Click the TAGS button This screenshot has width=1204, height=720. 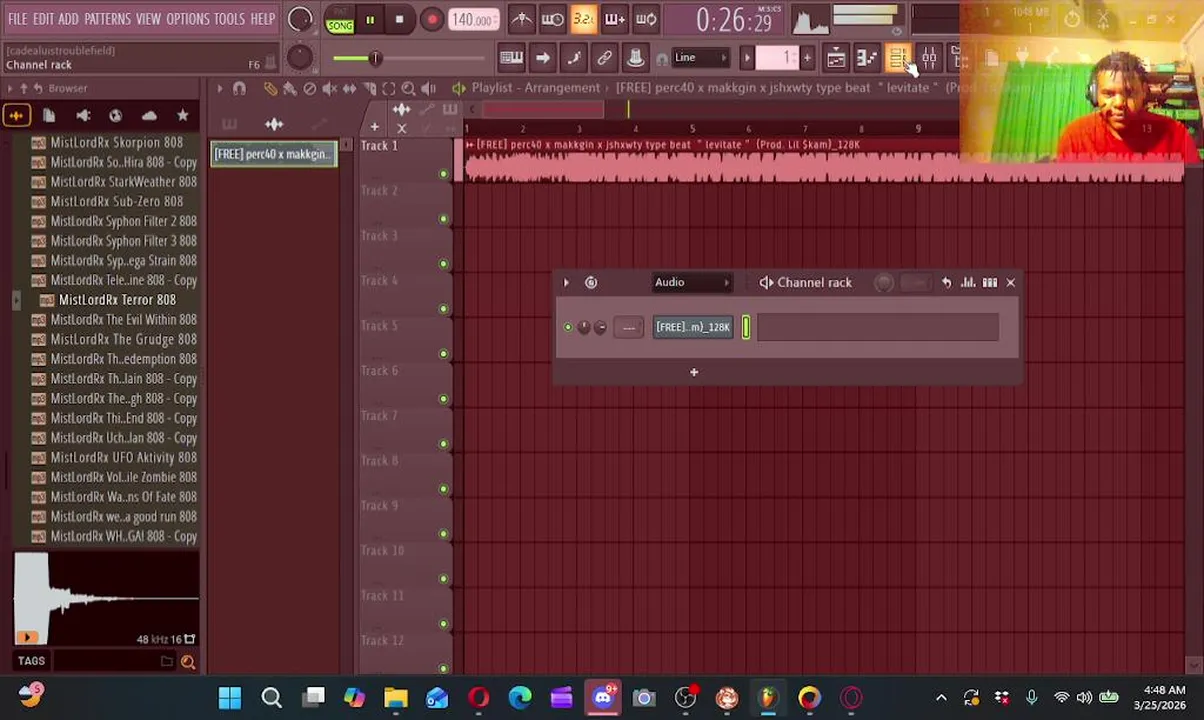[x=31, y=661]
